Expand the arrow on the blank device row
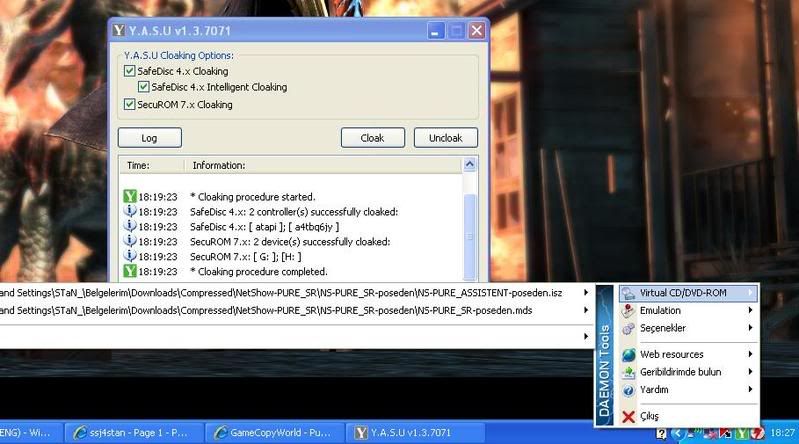Viewport: 799px width, 444px height. (585, 336)
